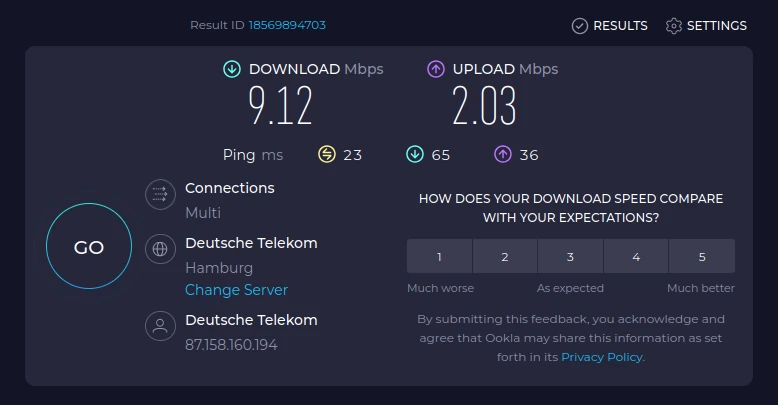Click the download arrow icon
This screenshot has height=405, width=778.
tap(232, 69)
